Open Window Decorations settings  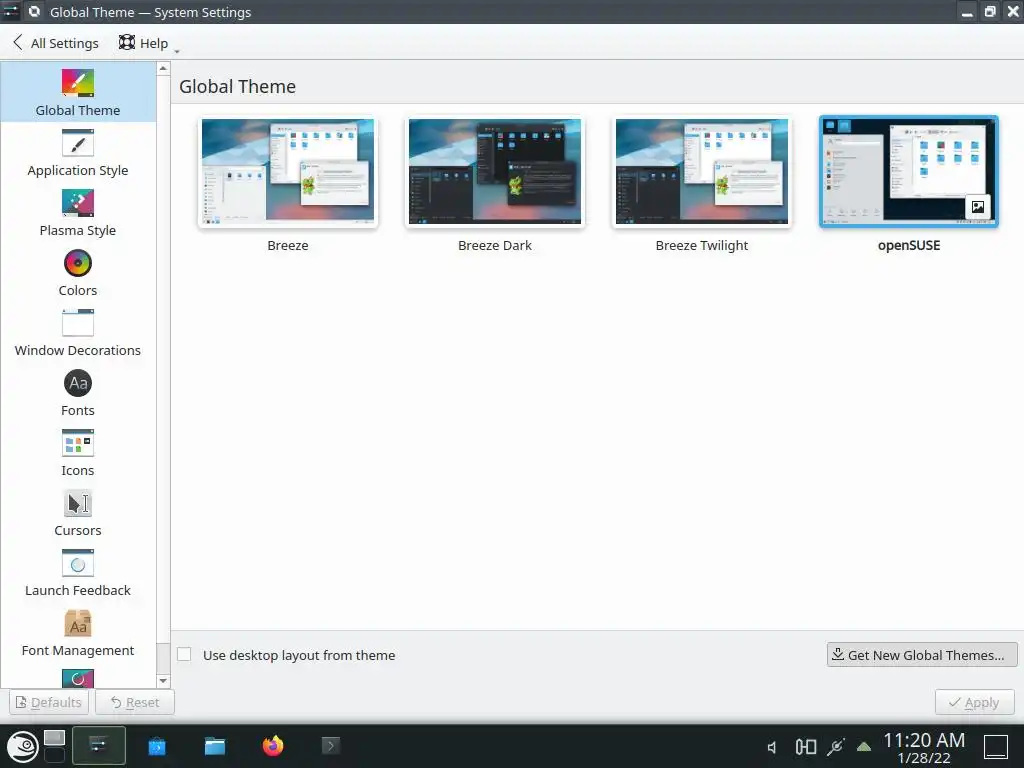tap(78, 334)
